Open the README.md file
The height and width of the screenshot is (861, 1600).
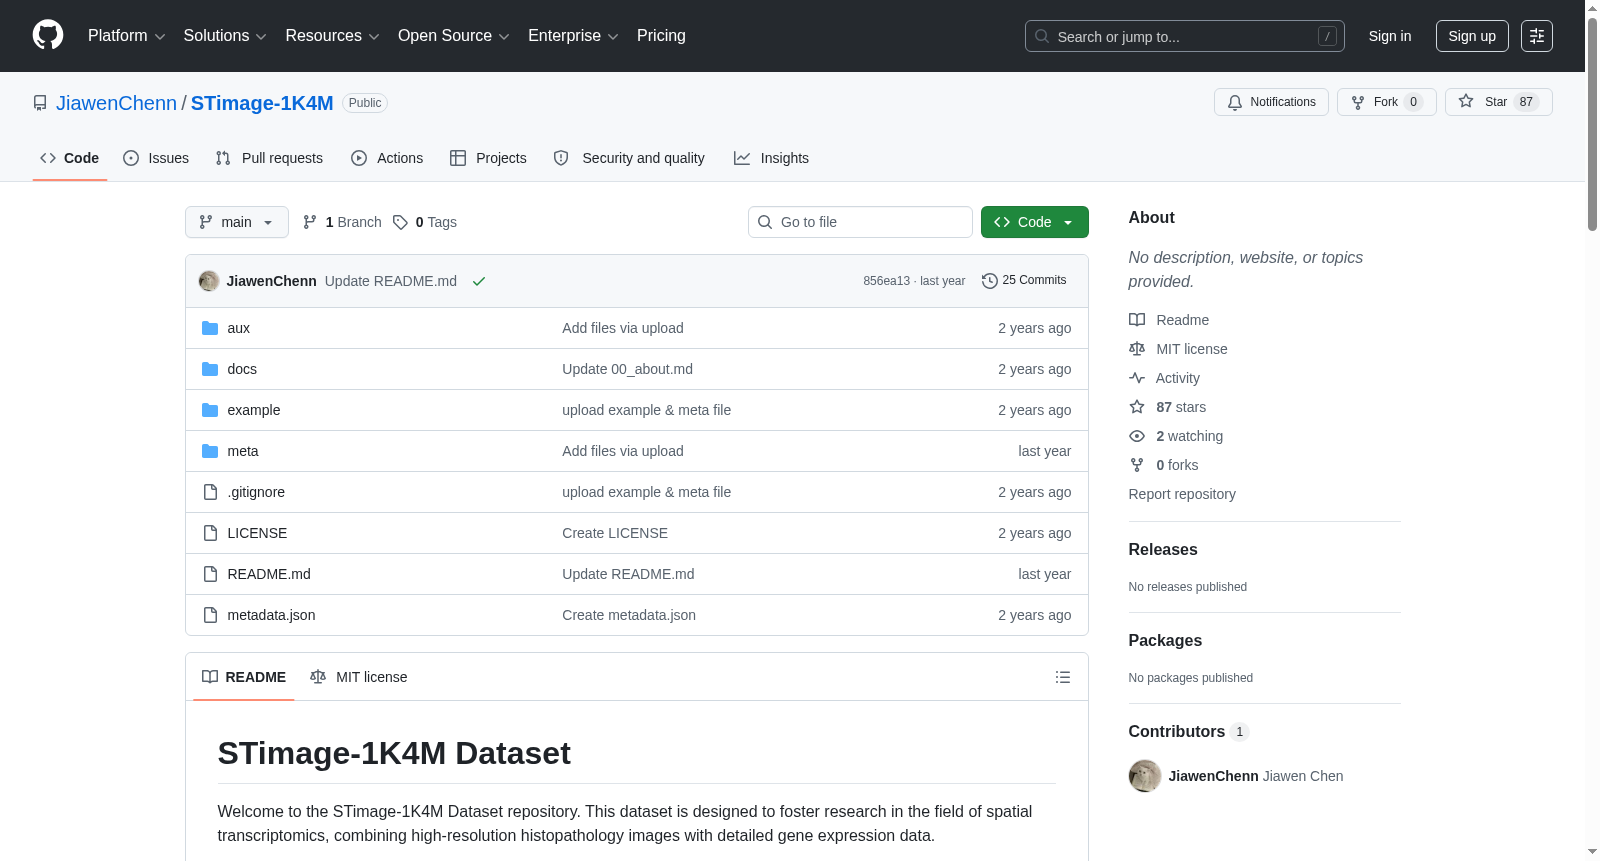coord(269,574)
